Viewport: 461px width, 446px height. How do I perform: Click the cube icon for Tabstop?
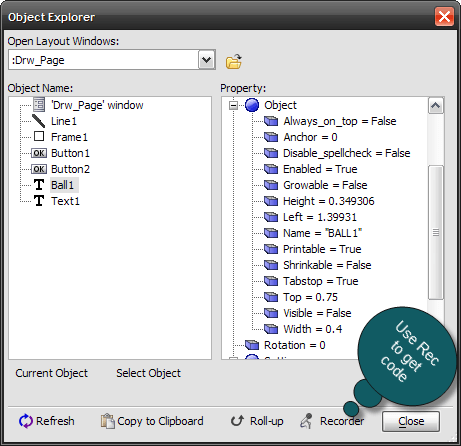click(x=271, y=281)
